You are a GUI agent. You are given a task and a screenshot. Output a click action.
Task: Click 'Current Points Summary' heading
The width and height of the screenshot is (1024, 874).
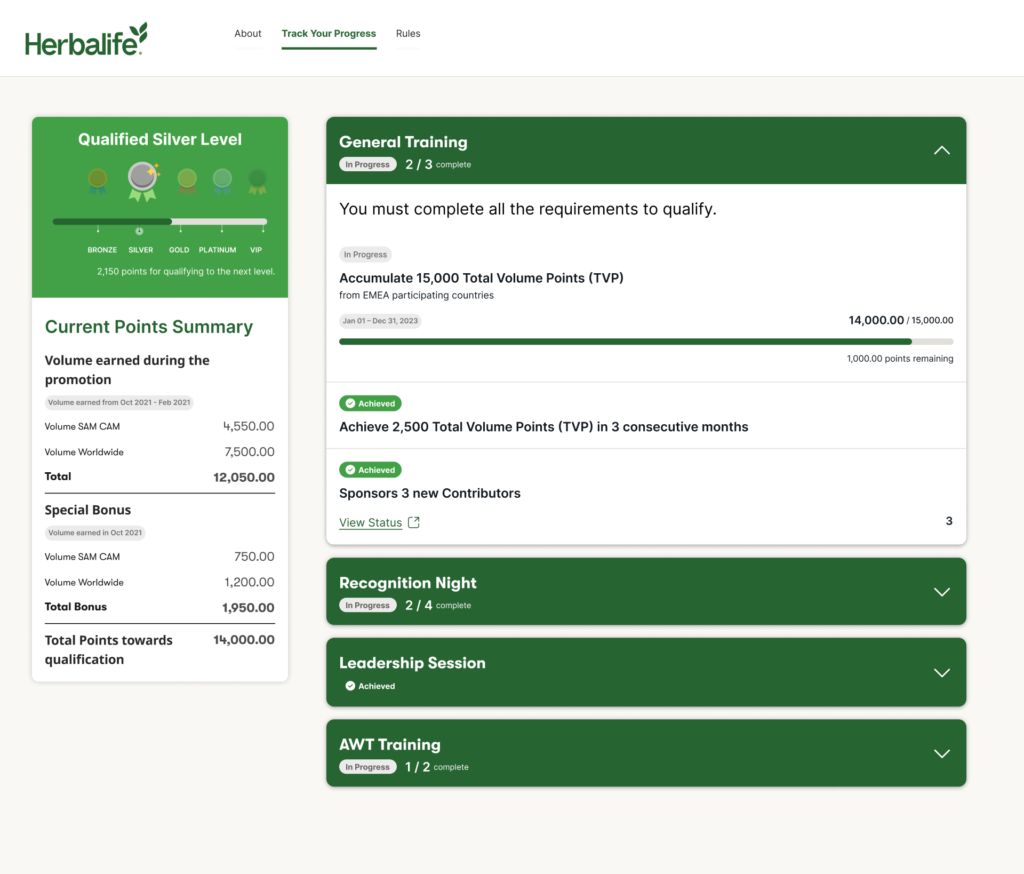click(x=149, y=327)
